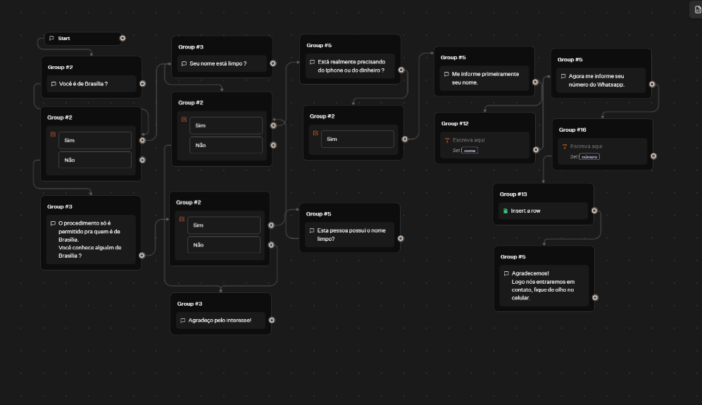702x405 pixels.
Task: Select the 'Agora me informe seu número do Whatsapp' message
Action: pyautogui.click(x=602, y=80)
